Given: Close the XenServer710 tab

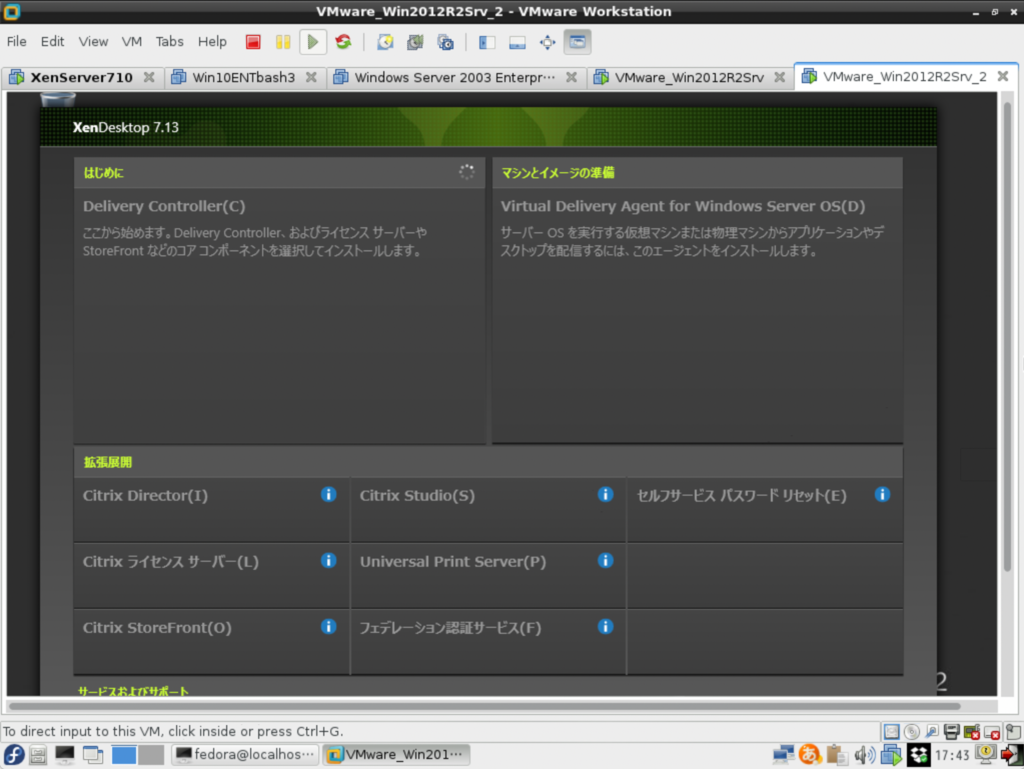Looking at the screenshot, I should coord(149,77).
